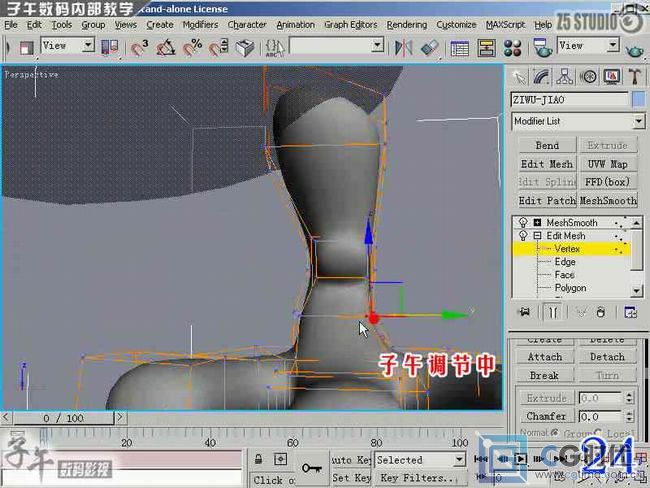Open Configure Modifier Sets icon

tap(631, 312)
